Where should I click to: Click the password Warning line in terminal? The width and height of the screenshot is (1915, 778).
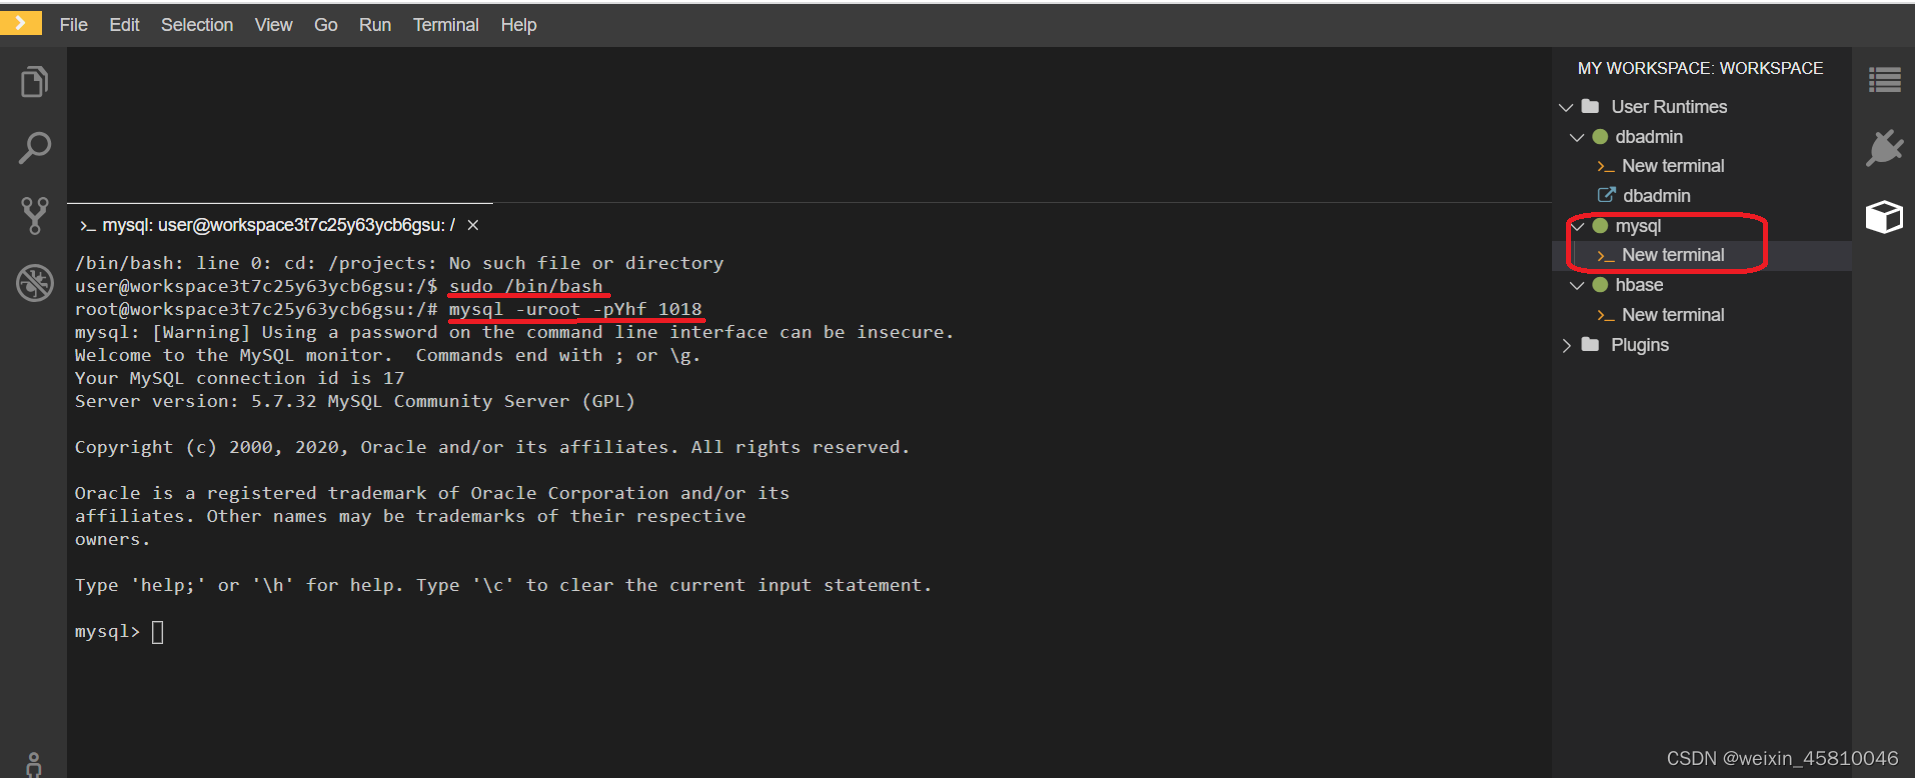click(514, 332)
